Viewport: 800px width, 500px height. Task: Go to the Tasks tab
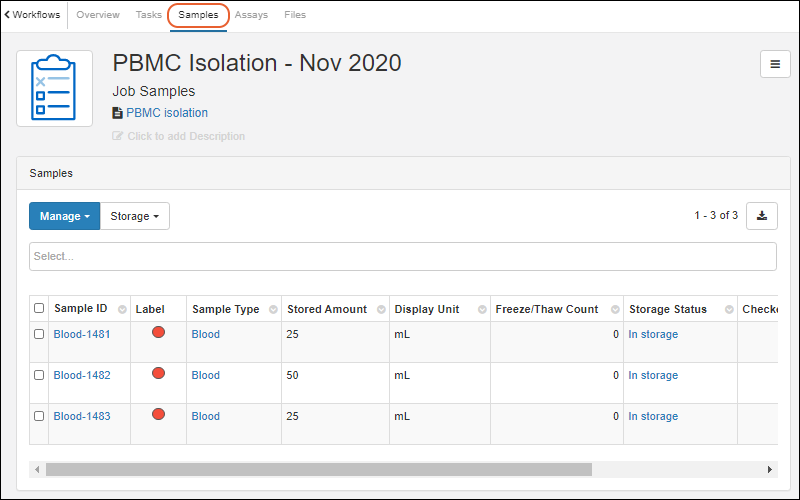pyautogui.click(x=148, y=15)
